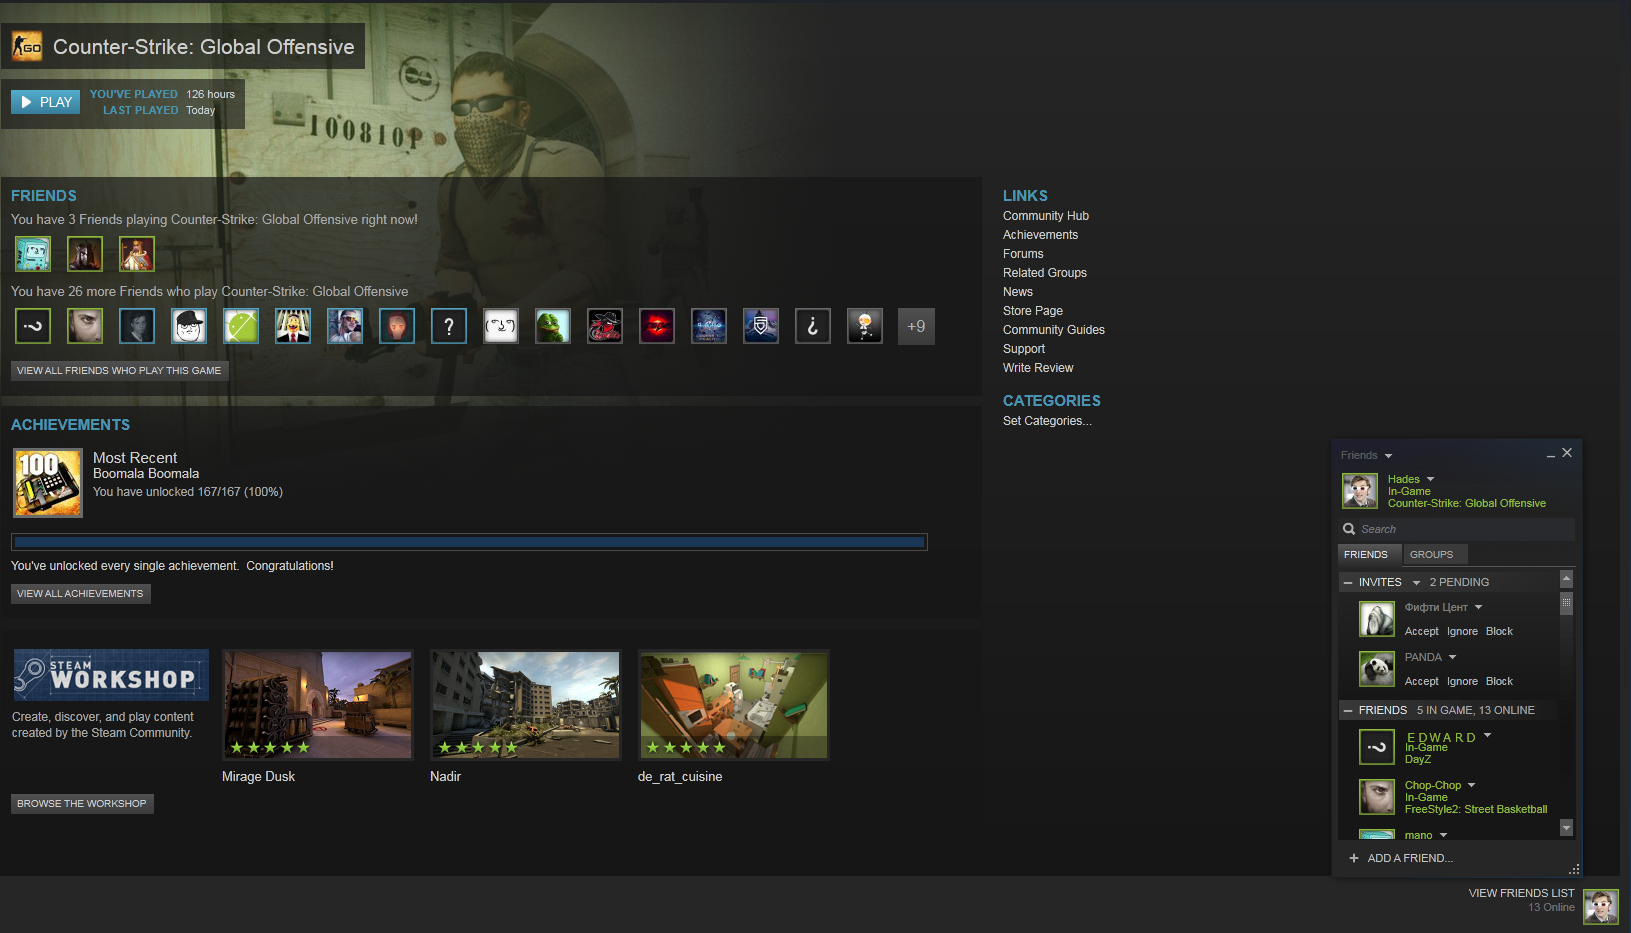Viewport: 1631px width, 933px height.
Task: Collapse the FRIENDS section in friends list
Action: coord(1348,710)
